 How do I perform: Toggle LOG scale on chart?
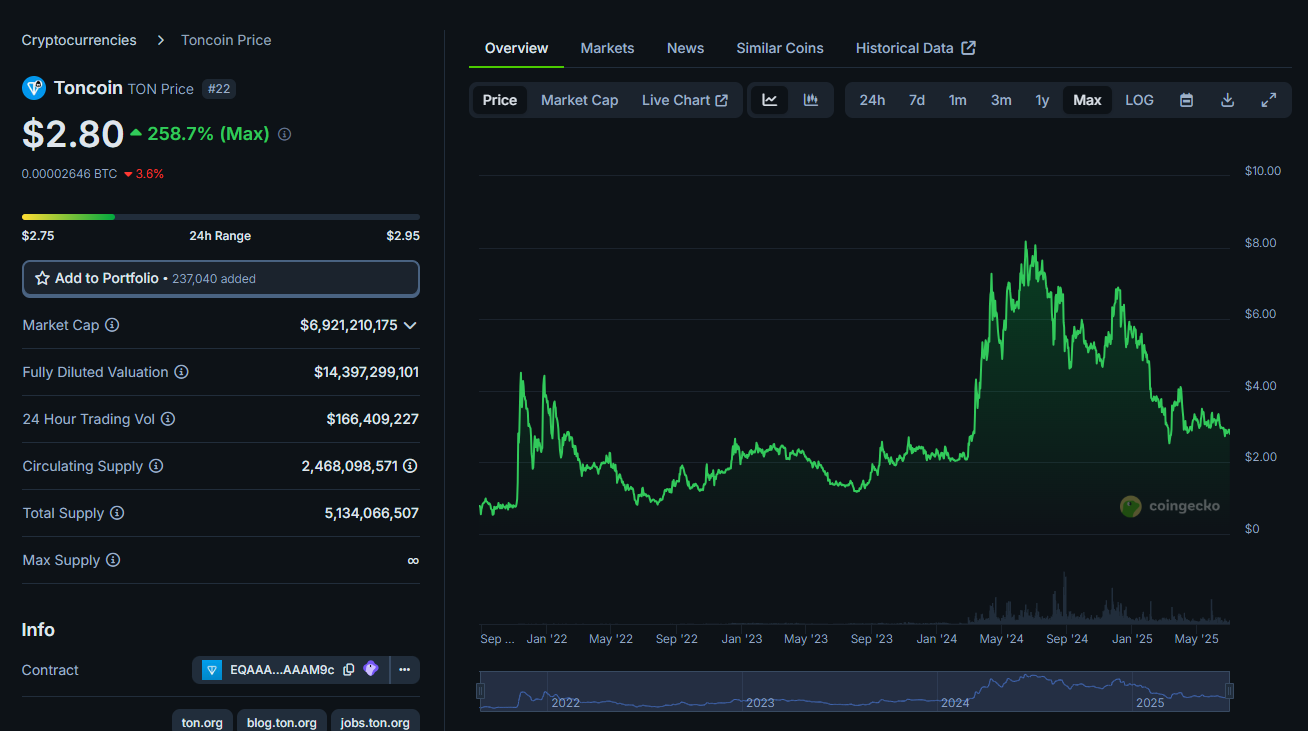point(1139,100)
